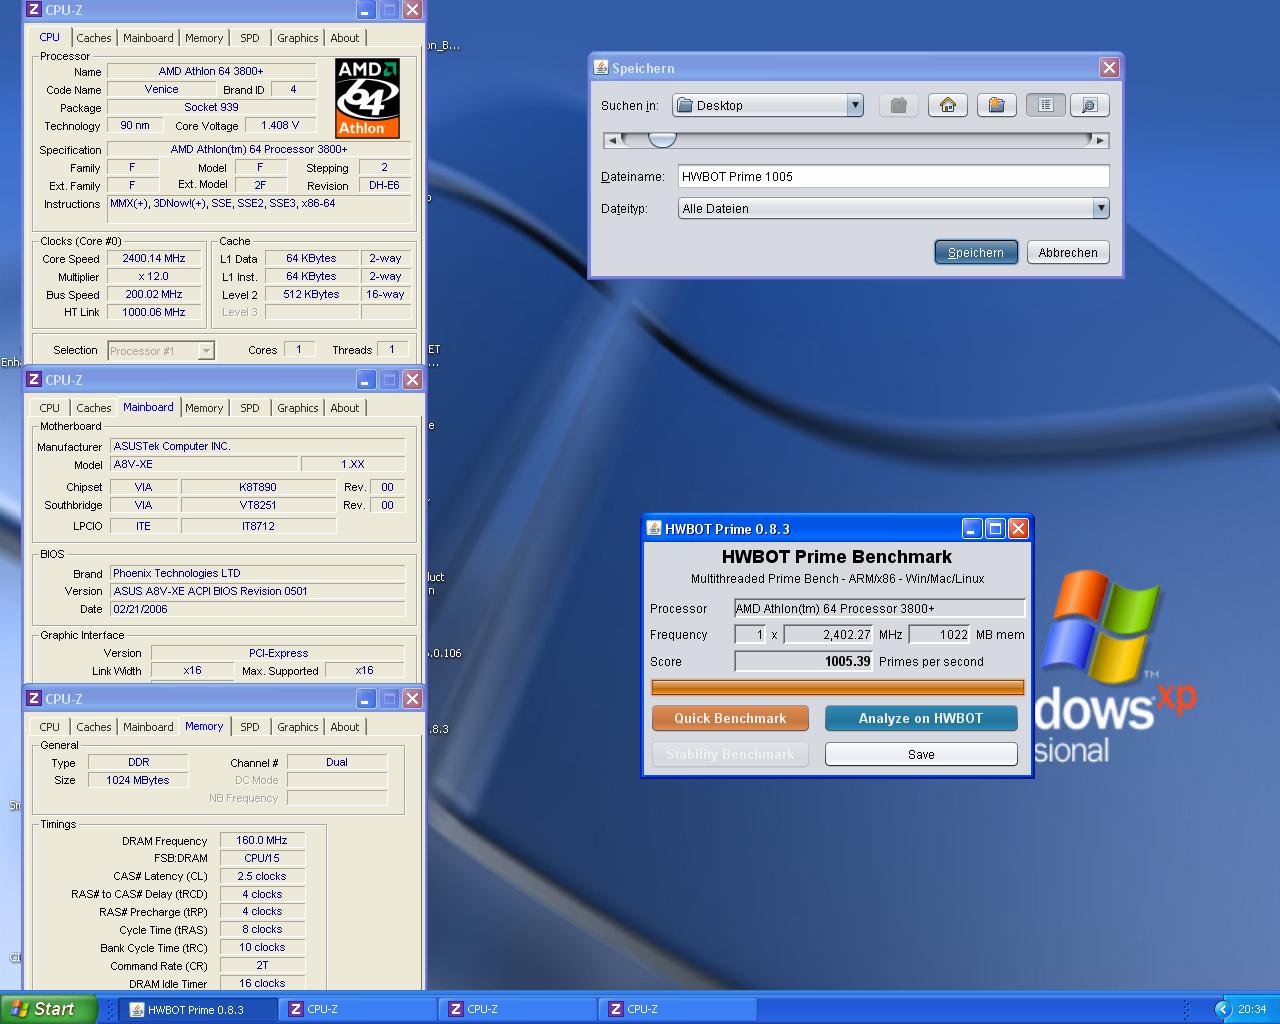The height and width of the screenshot is (1024, 1280).
Task: Click left scroll arrow in Speichern file list
Action: pyautogui.click(x=612, y=141)
